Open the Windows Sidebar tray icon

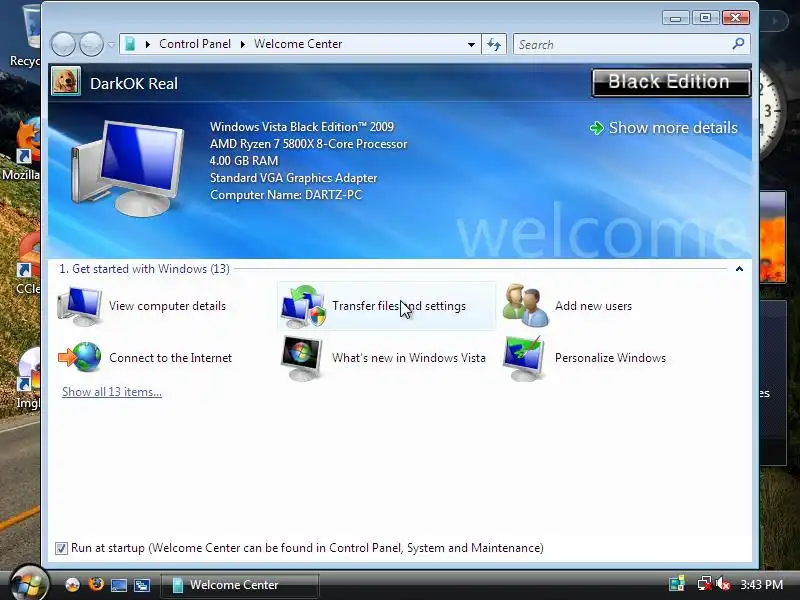pos(677,584)
